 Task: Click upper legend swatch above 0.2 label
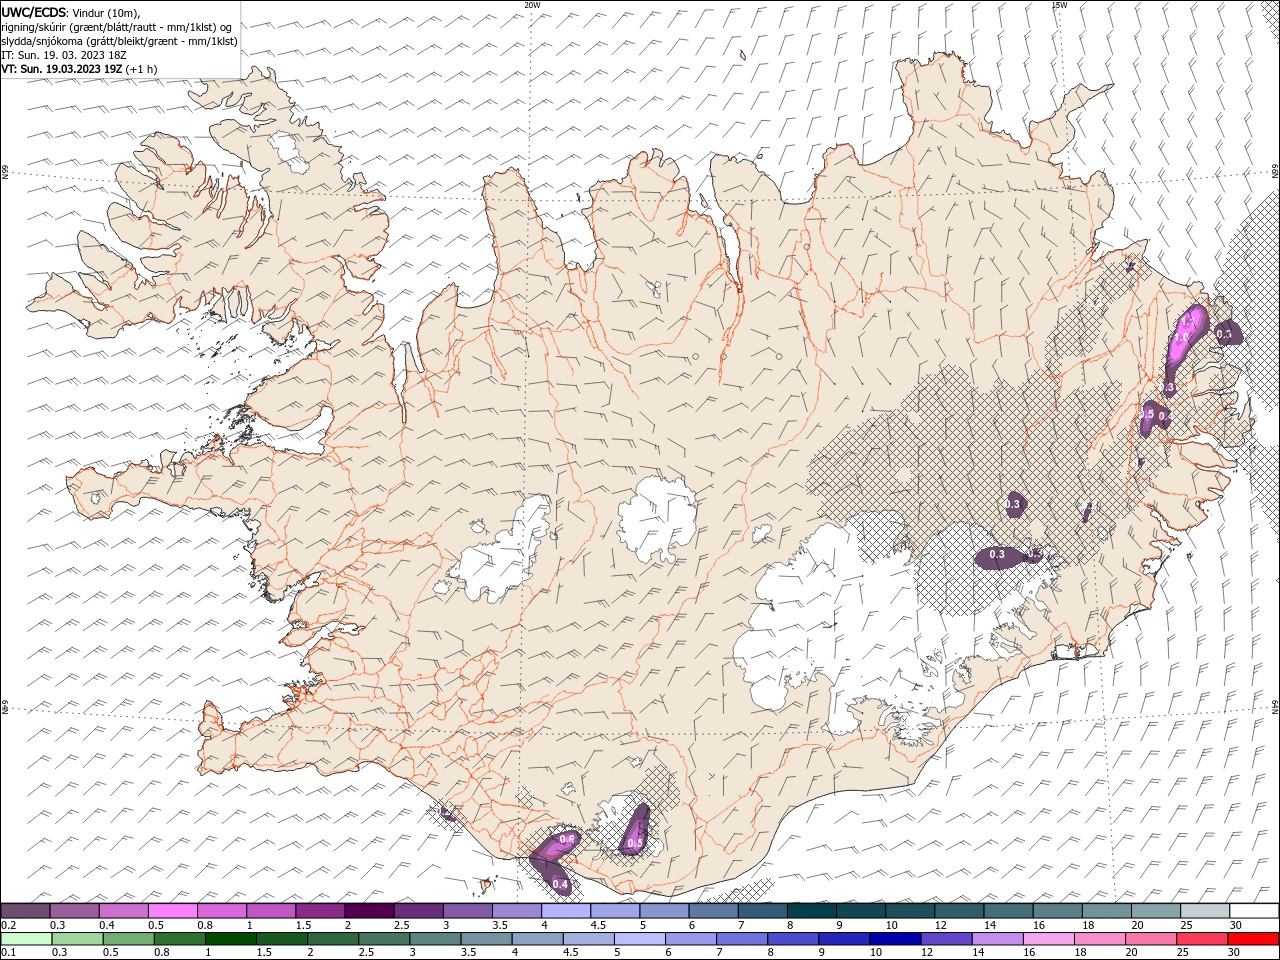click(x=25, y=911)
